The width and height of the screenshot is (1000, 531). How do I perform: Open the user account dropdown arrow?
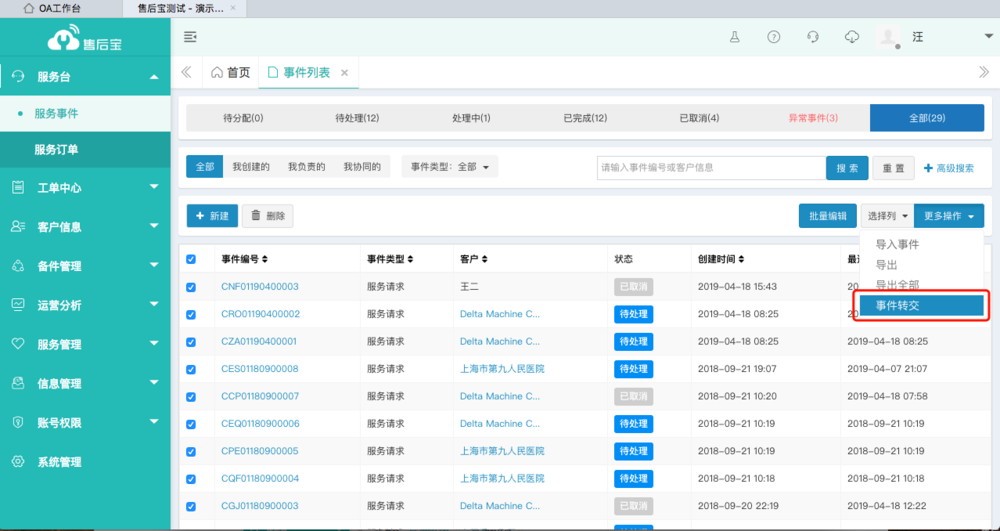pos(989,37)
